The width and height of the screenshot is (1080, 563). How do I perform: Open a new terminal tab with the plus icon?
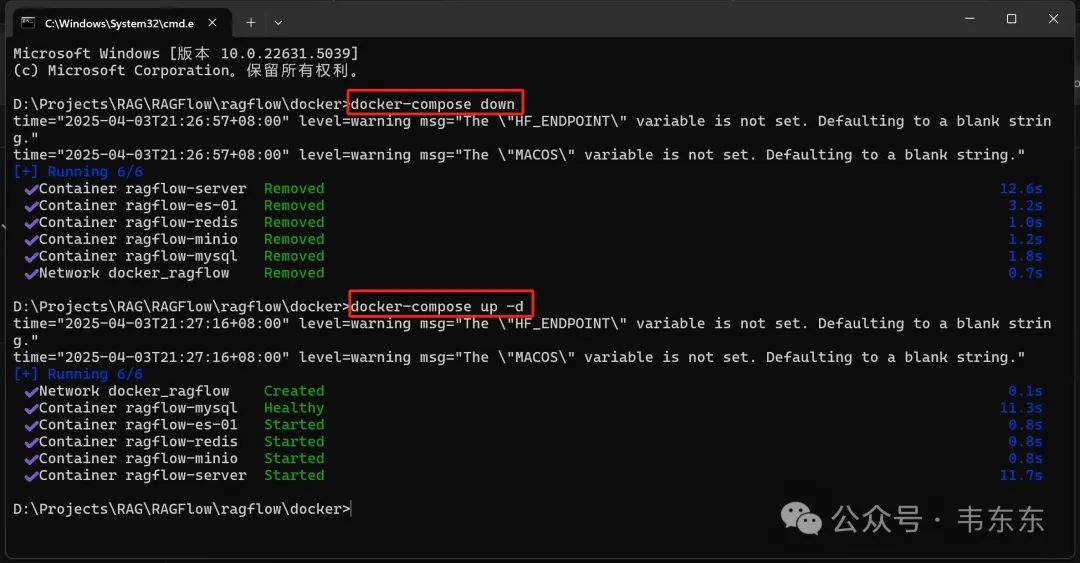click(251, 23)
